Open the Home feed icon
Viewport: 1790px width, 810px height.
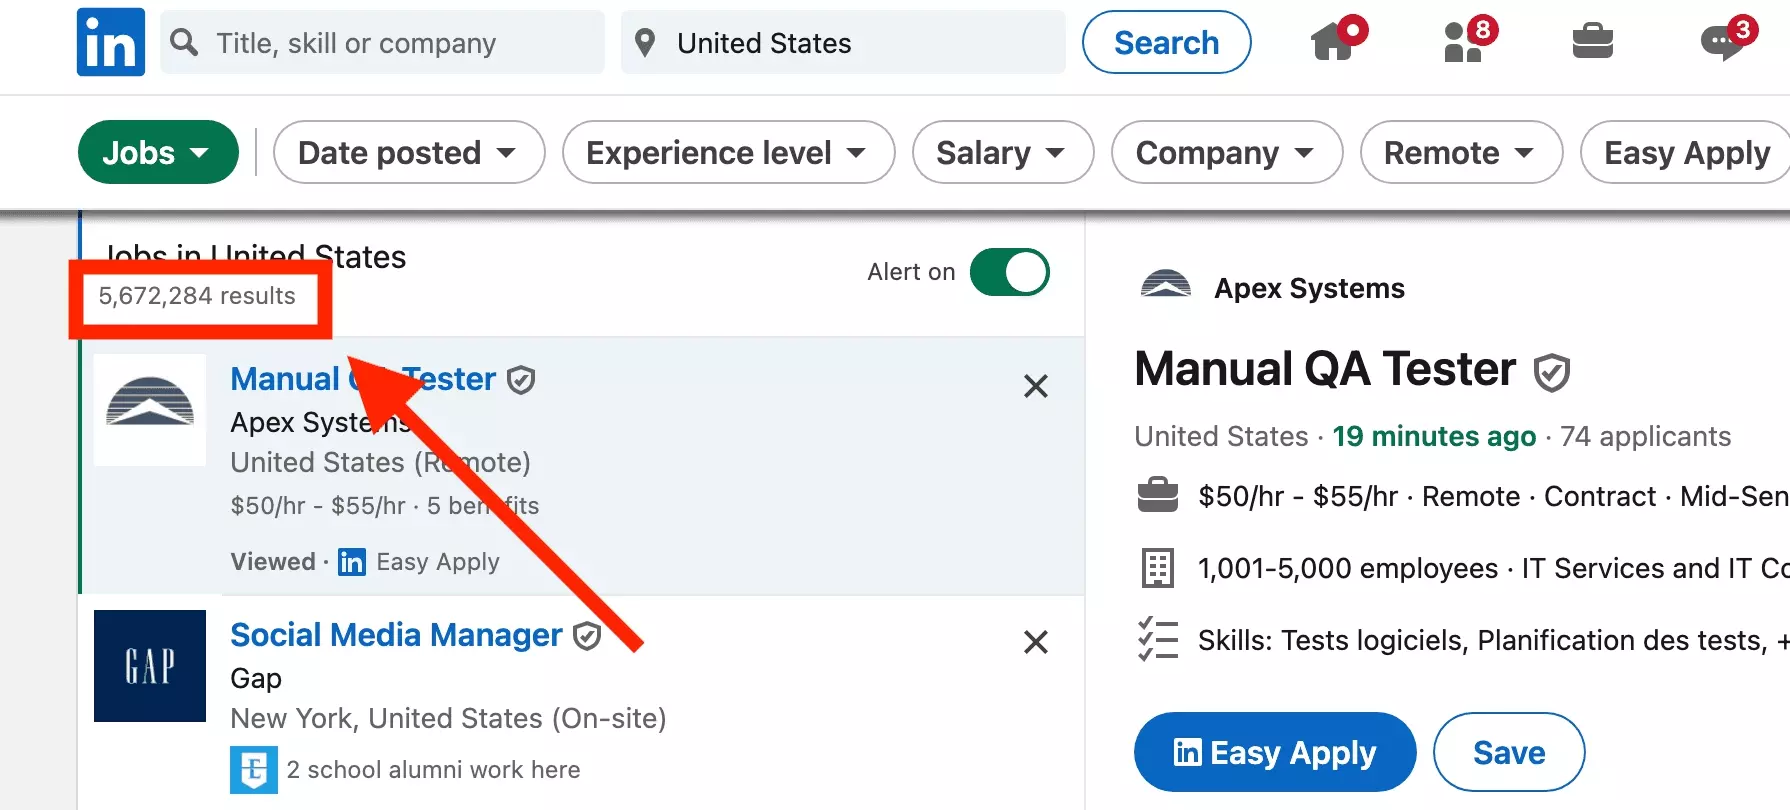(1335, 42)
